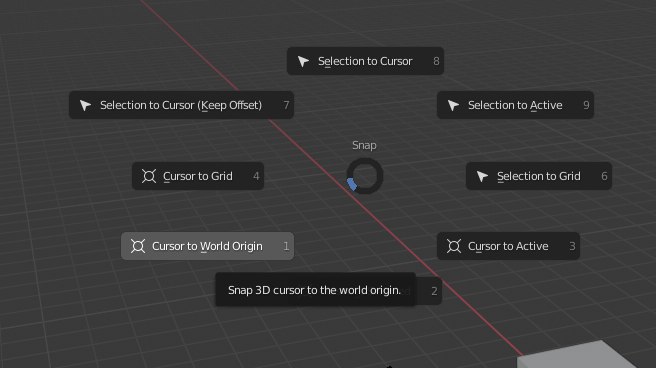Click the shortcut number 7 on Keep Offset entry

286,105
